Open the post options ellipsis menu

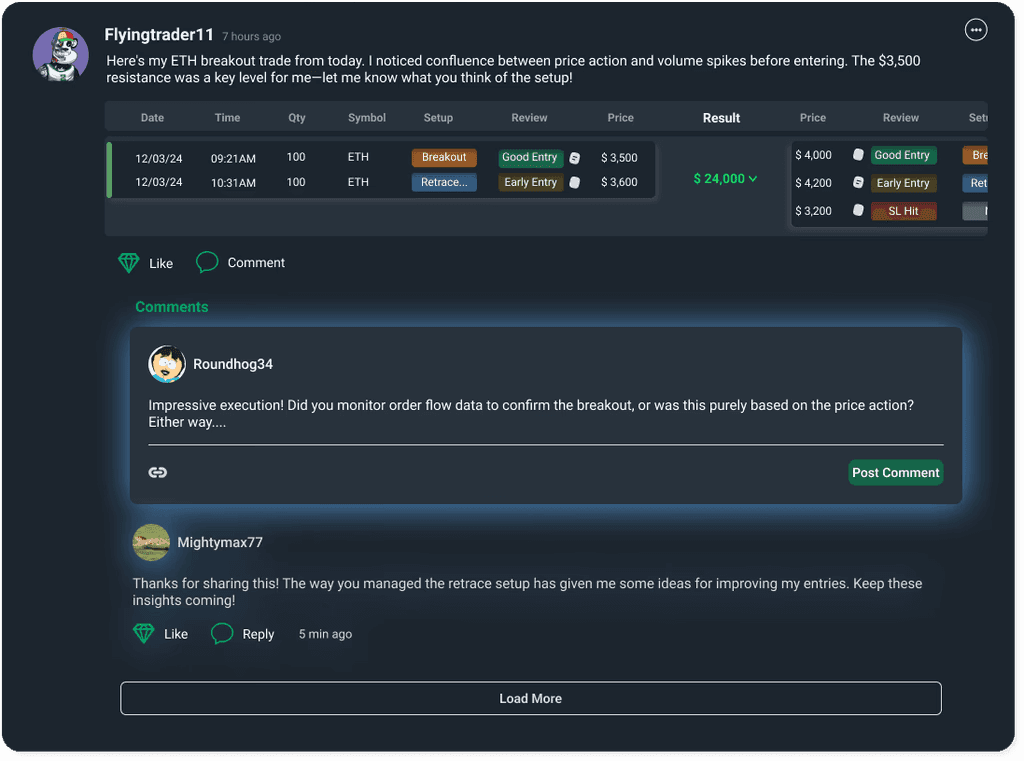coord(976,30)
